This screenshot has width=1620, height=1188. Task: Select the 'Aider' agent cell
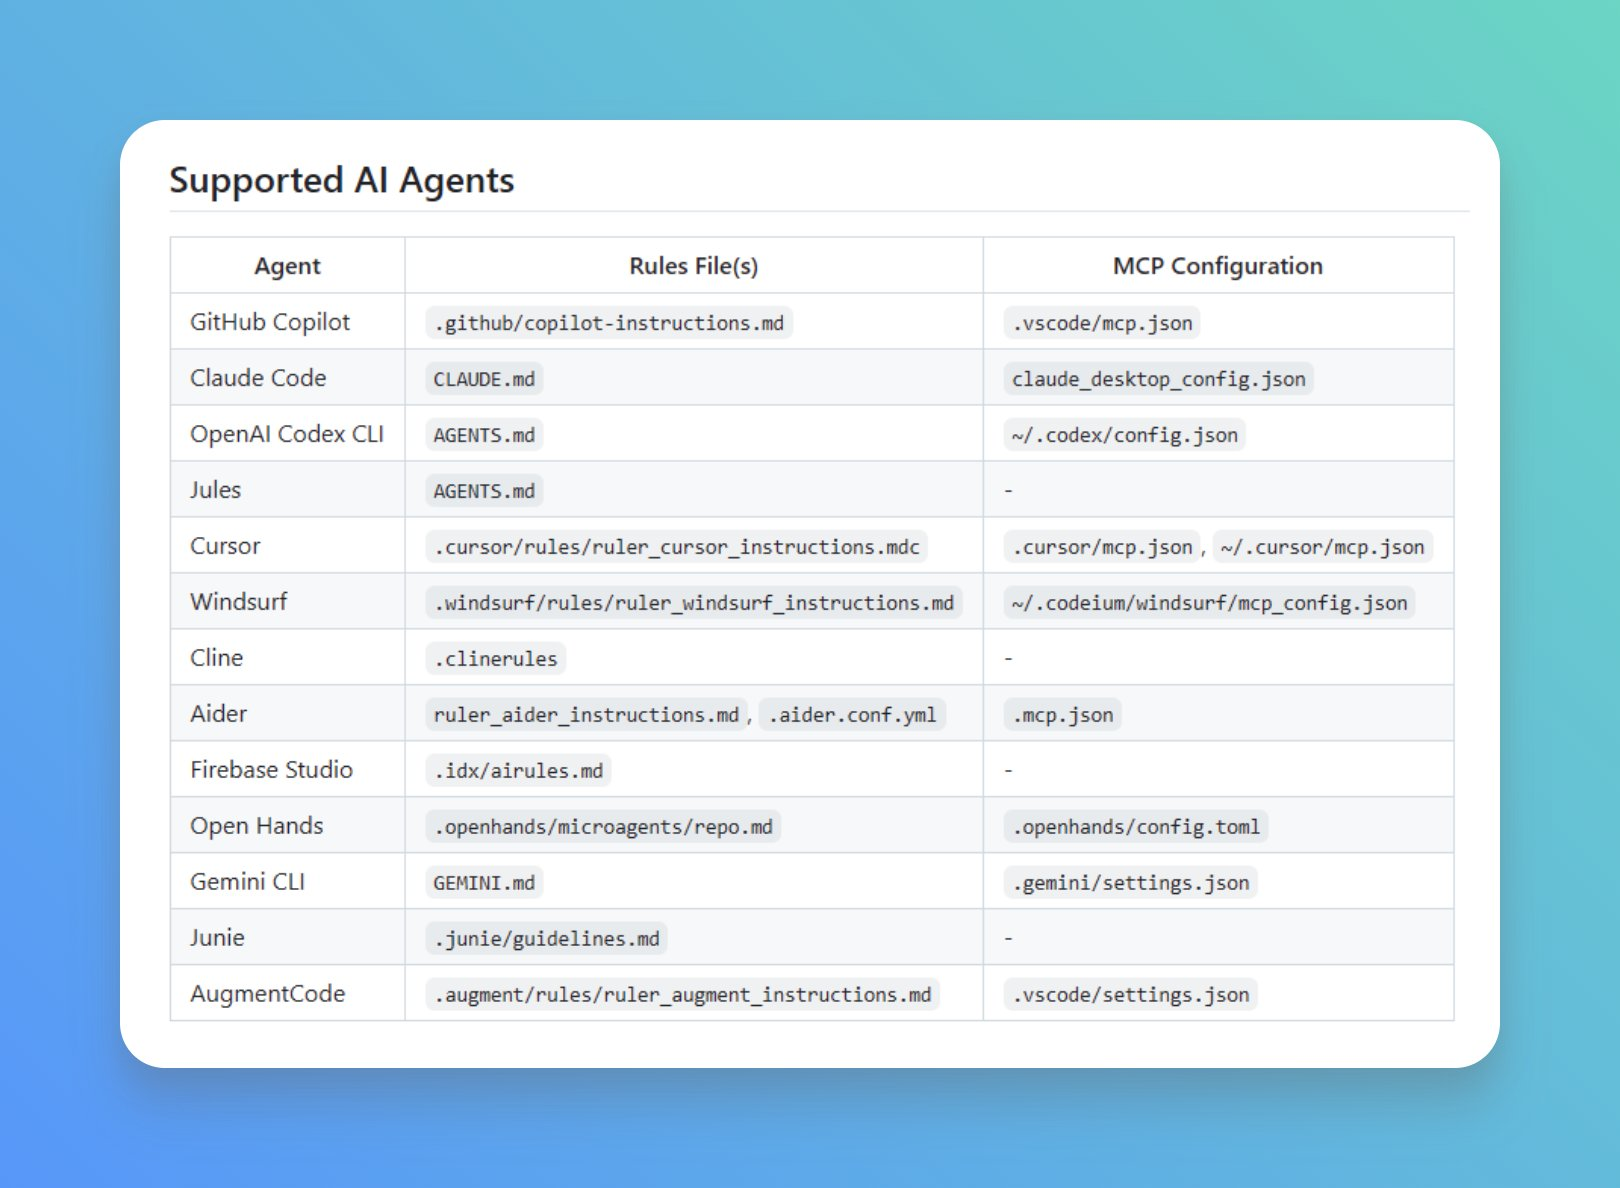[x=287, y=714]
